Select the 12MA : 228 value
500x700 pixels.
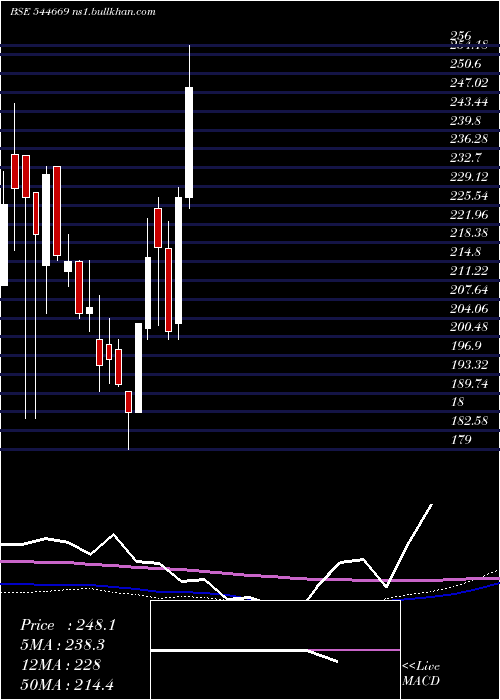[60, 665]
